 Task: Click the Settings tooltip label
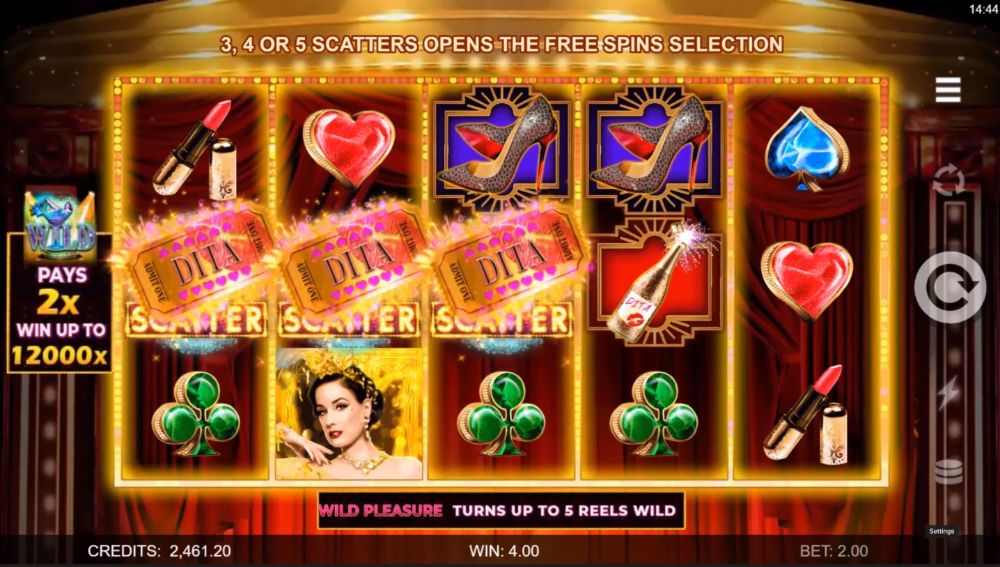coord(941,531)
